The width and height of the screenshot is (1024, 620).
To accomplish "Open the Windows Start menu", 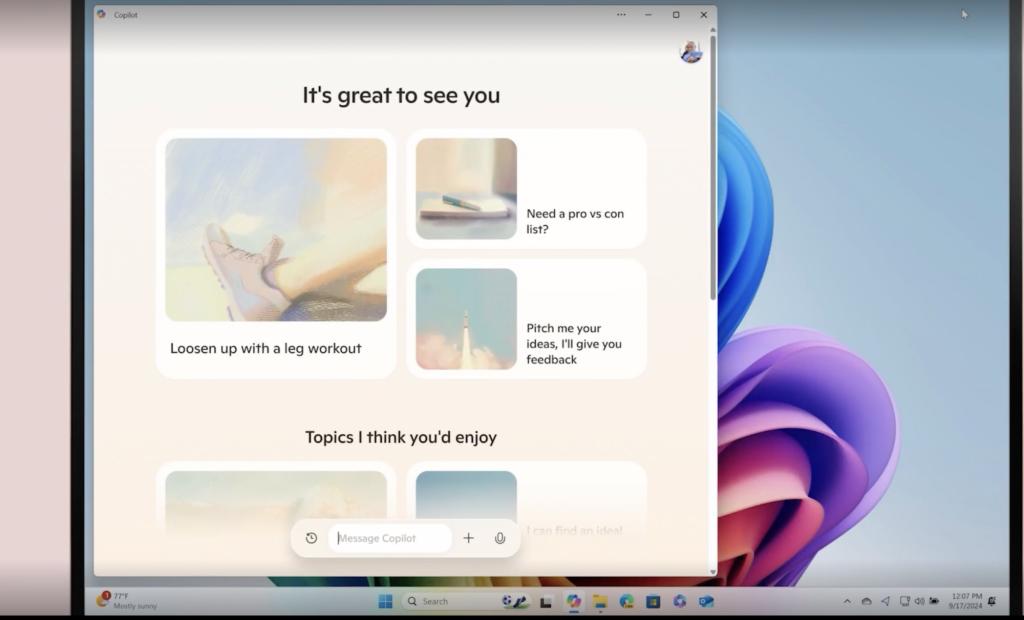I will [385, 601].
